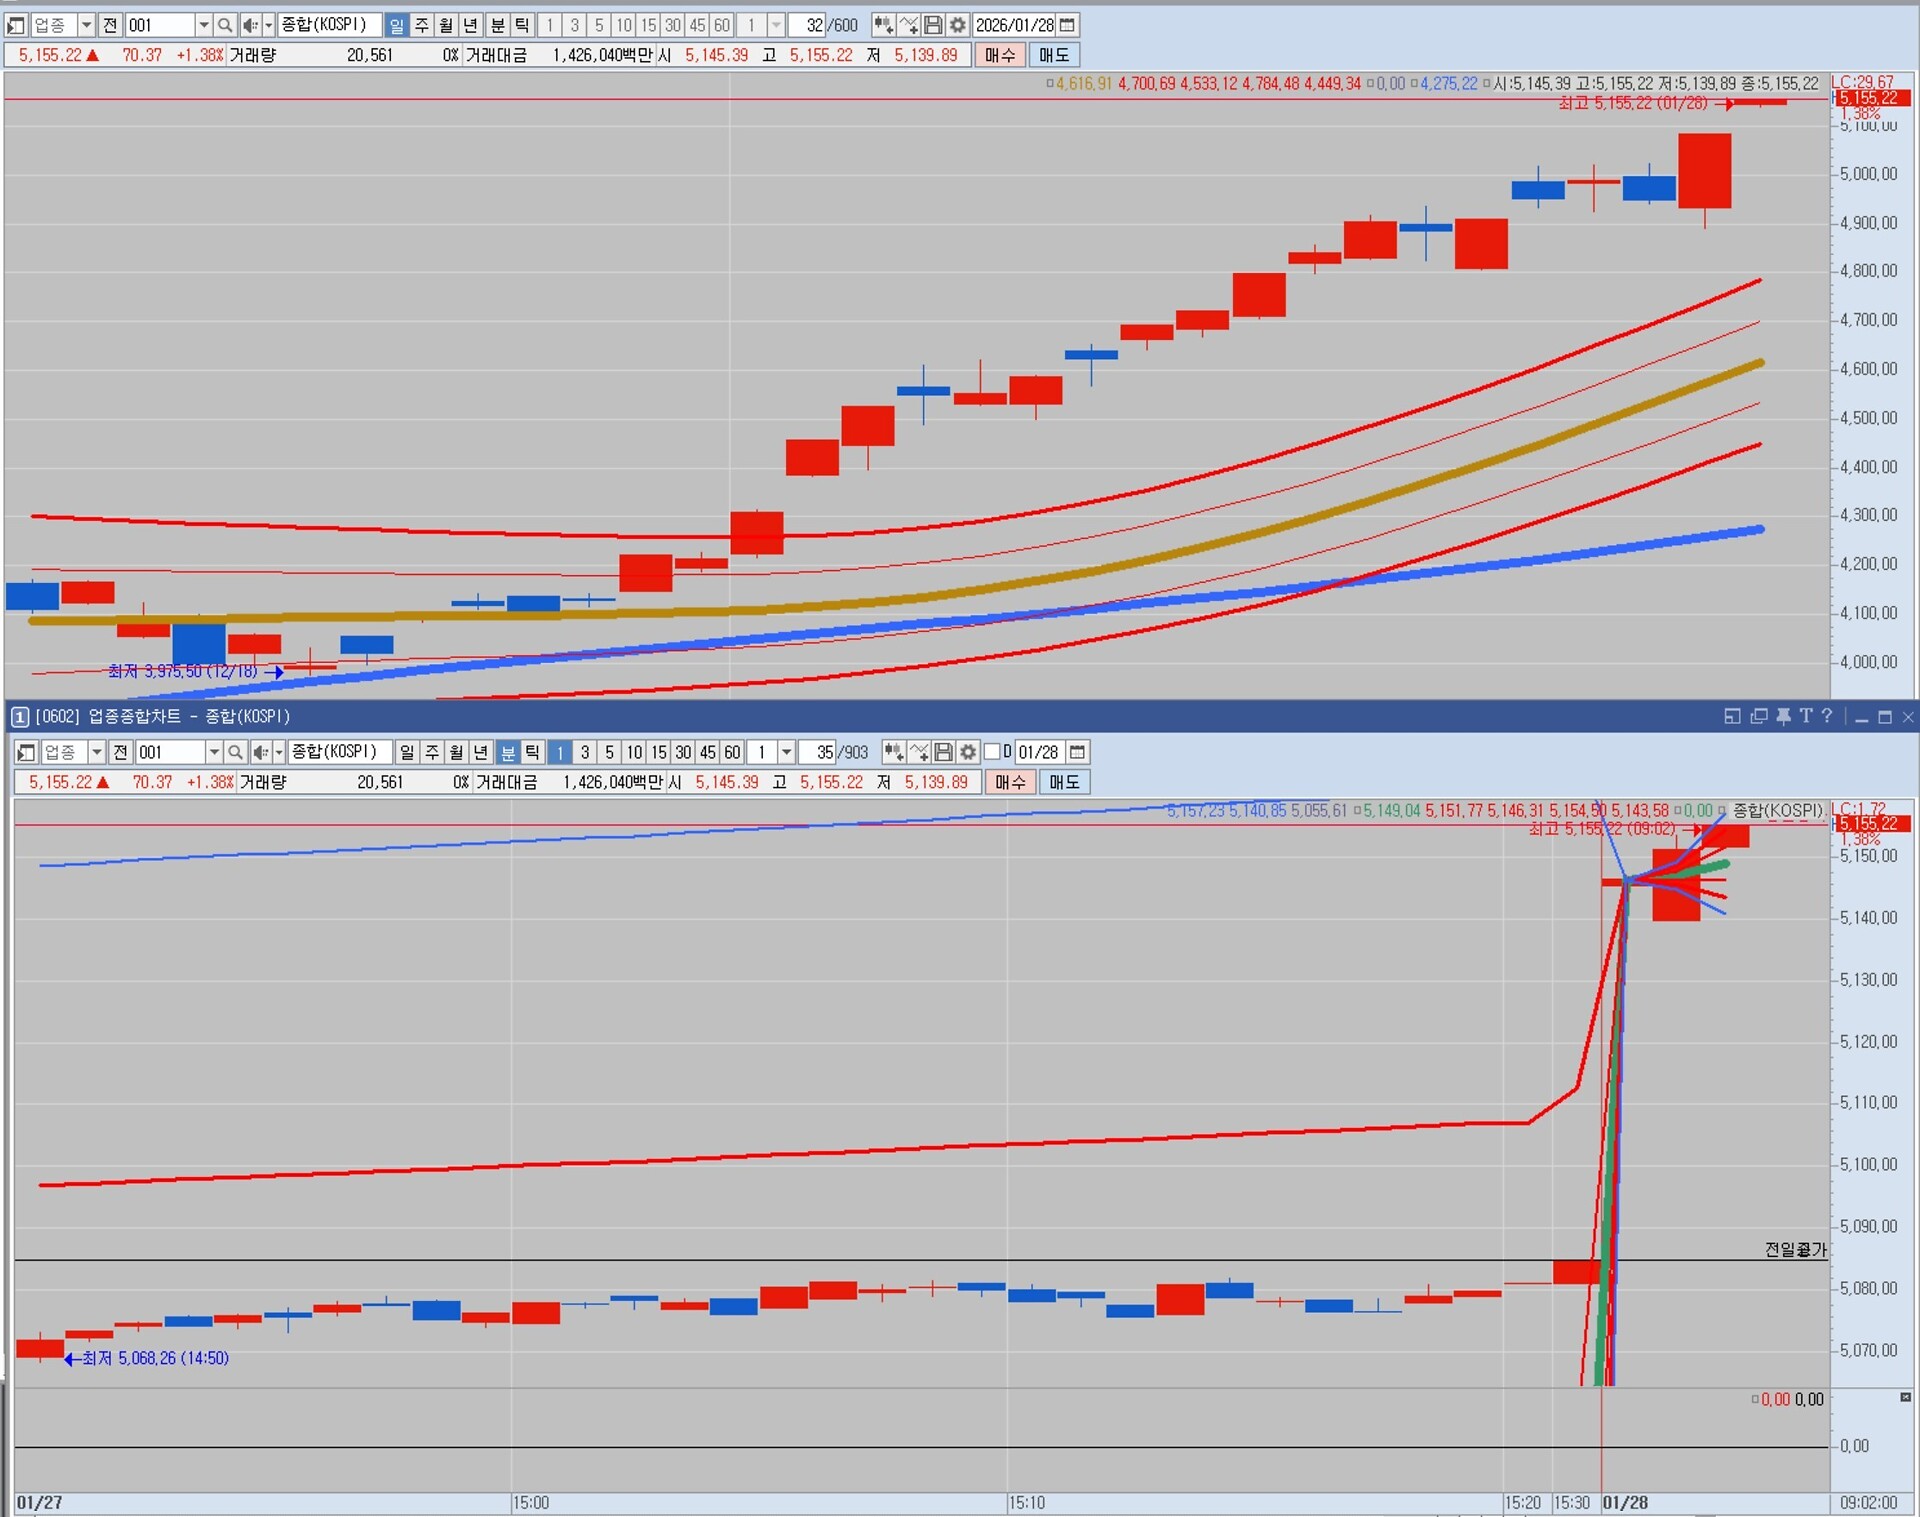Image resolution: width=1920 pixels, height=1517 pixels.
Task: Click 매수 buy button in top chart
Action: pyautogui.click(x=999, y=55)
